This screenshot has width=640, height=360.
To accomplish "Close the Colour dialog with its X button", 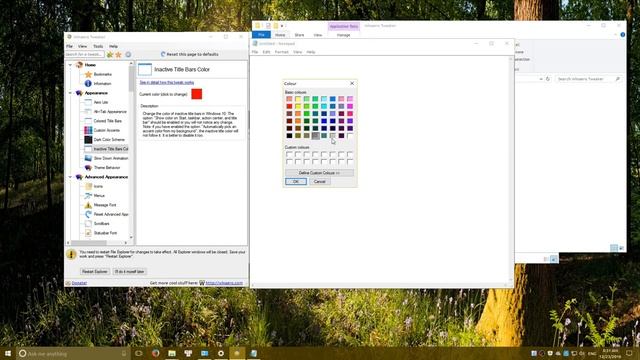I will point(352,83).
